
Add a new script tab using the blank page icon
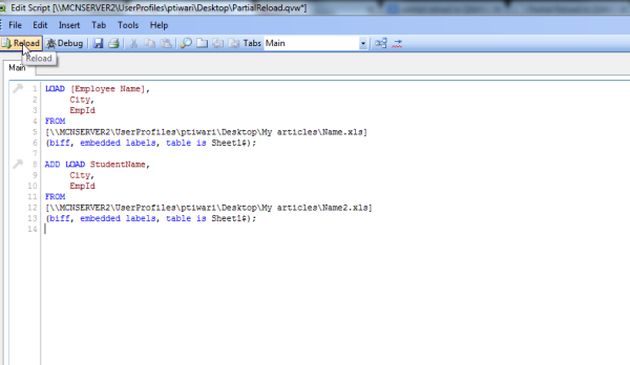tap(202, 43)
